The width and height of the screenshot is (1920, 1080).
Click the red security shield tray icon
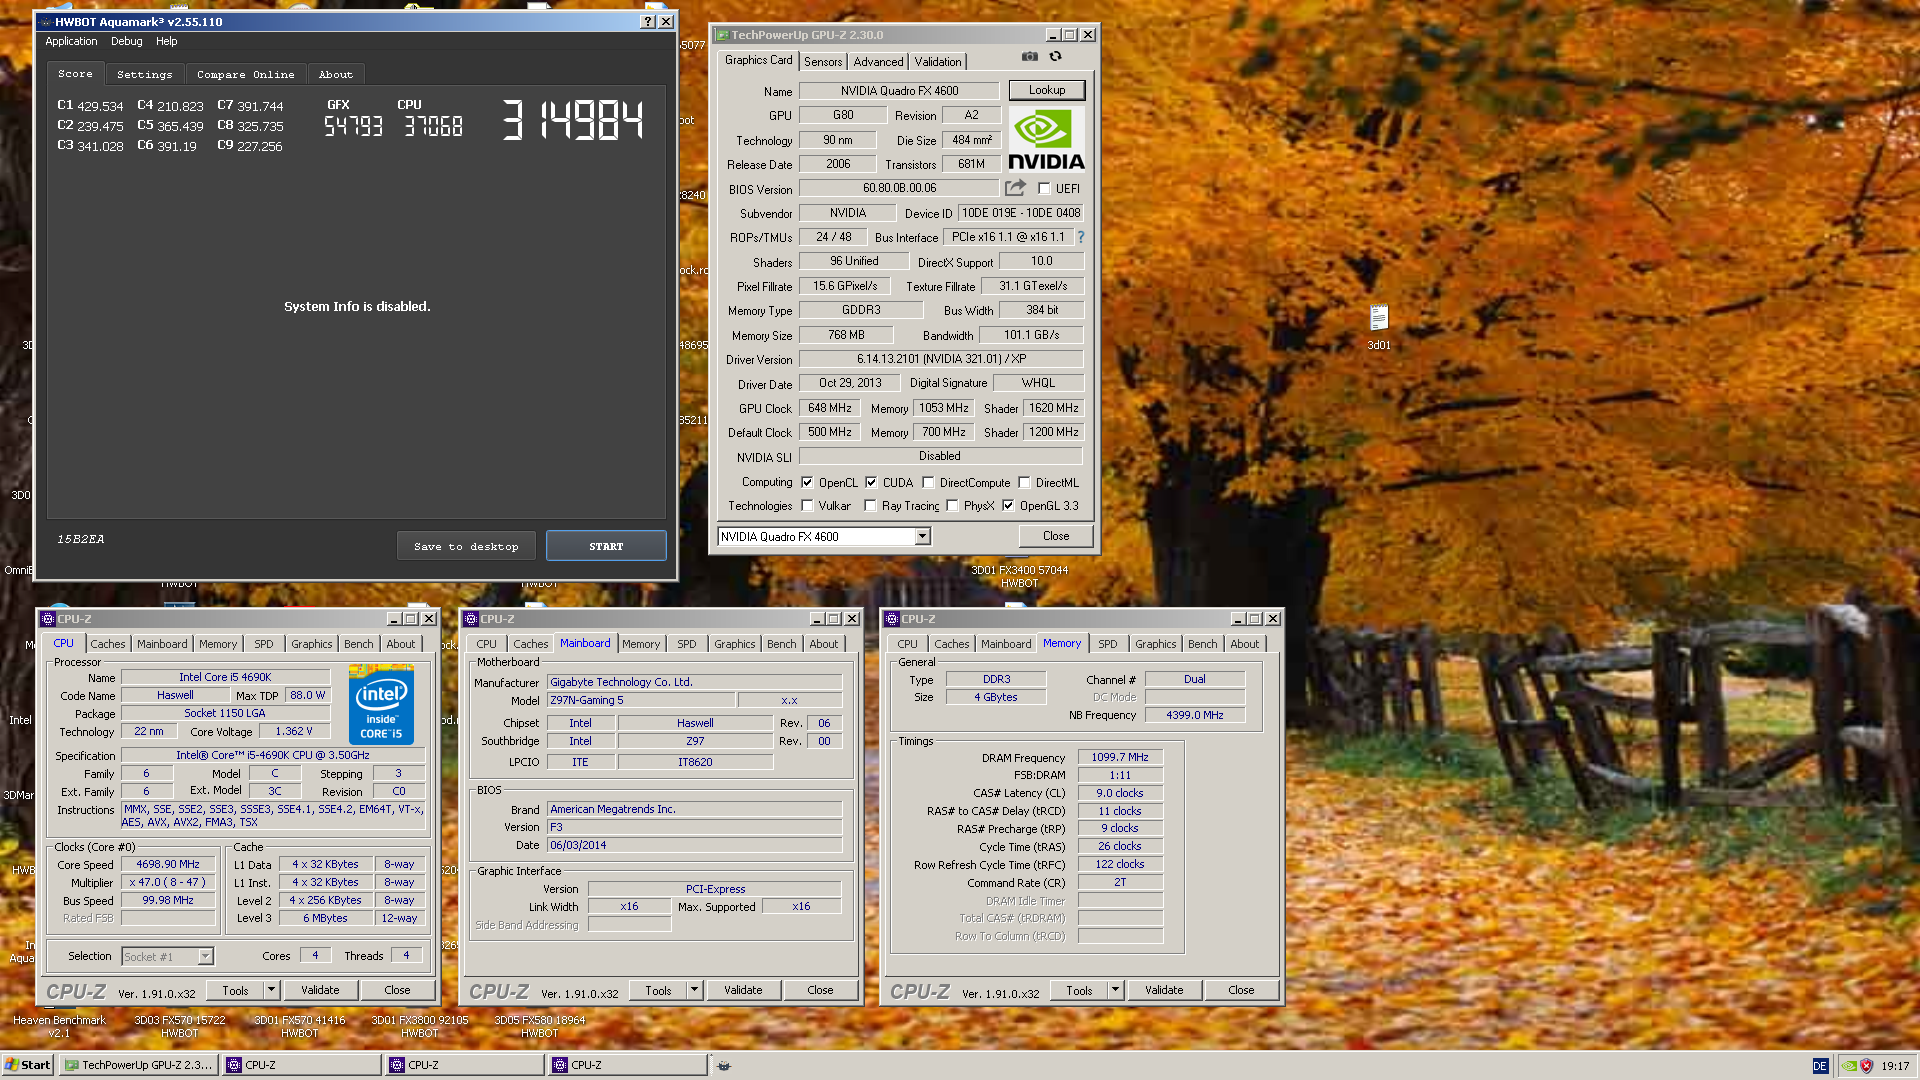click(1866, 1066)
